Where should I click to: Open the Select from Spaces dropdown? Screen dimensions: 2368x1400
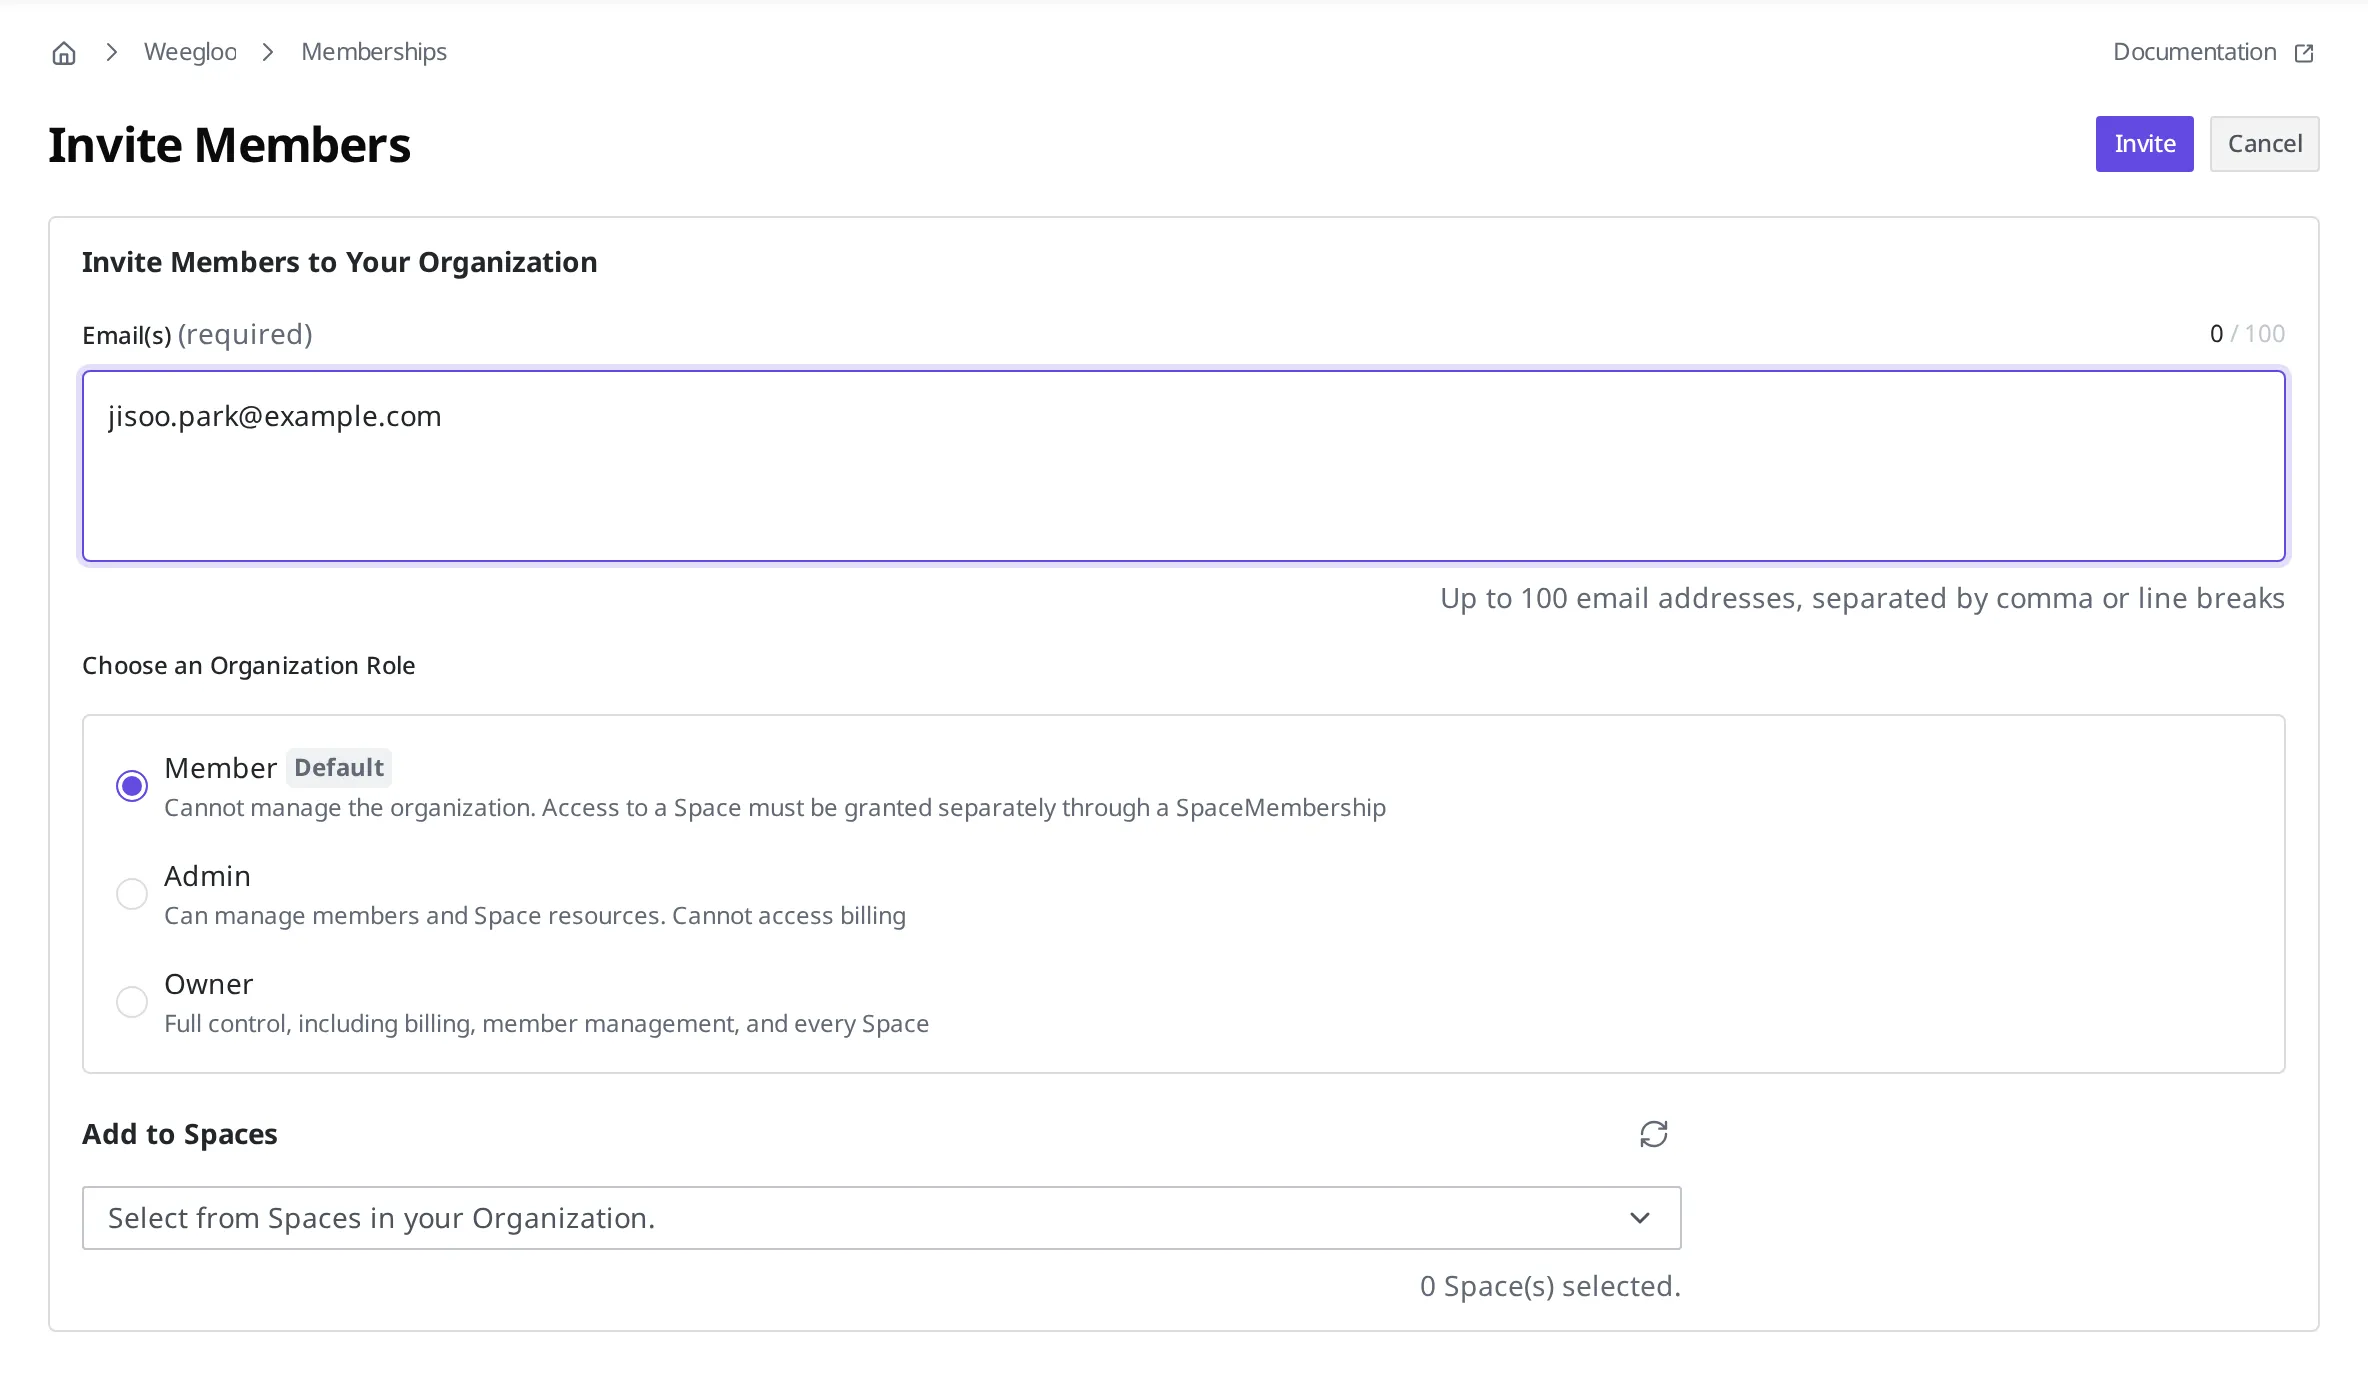[x=882, y=1218]
